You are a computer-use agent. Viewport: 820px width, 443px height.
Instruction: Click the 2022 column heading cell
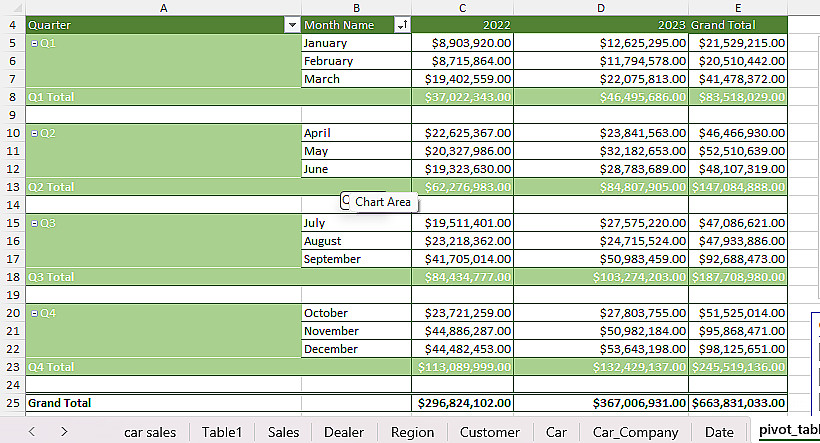(462, 25)
